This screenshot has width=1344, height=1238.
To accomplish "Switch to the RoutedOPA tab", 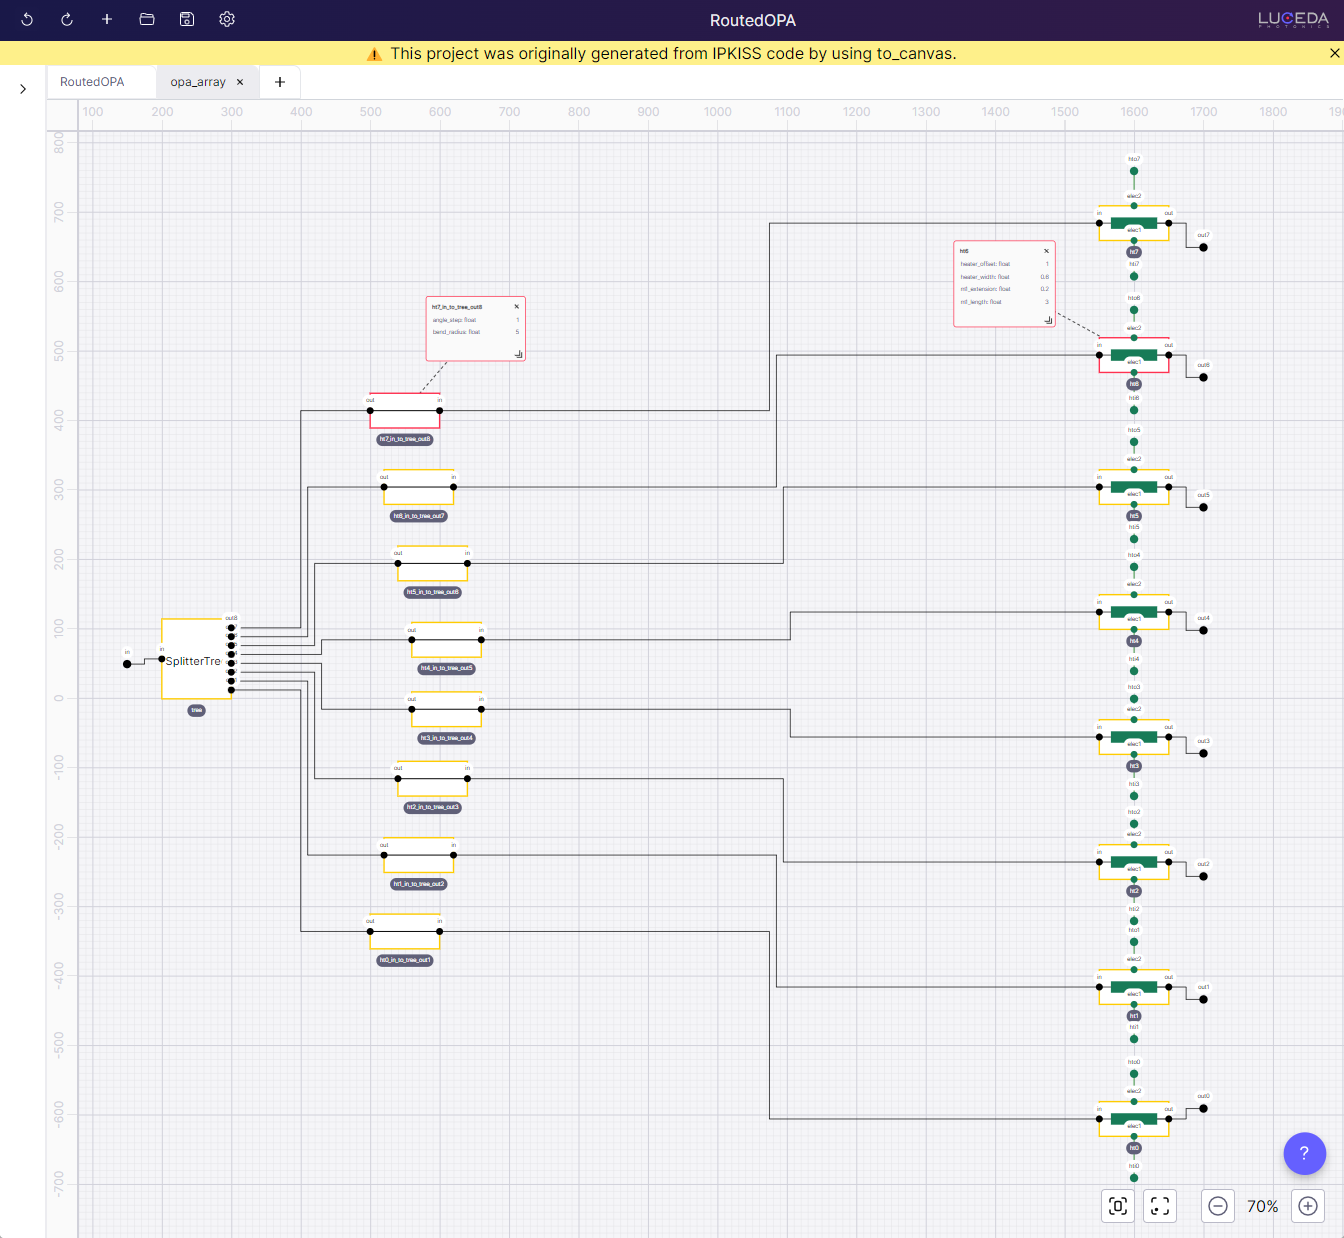I will coord(92,82).
